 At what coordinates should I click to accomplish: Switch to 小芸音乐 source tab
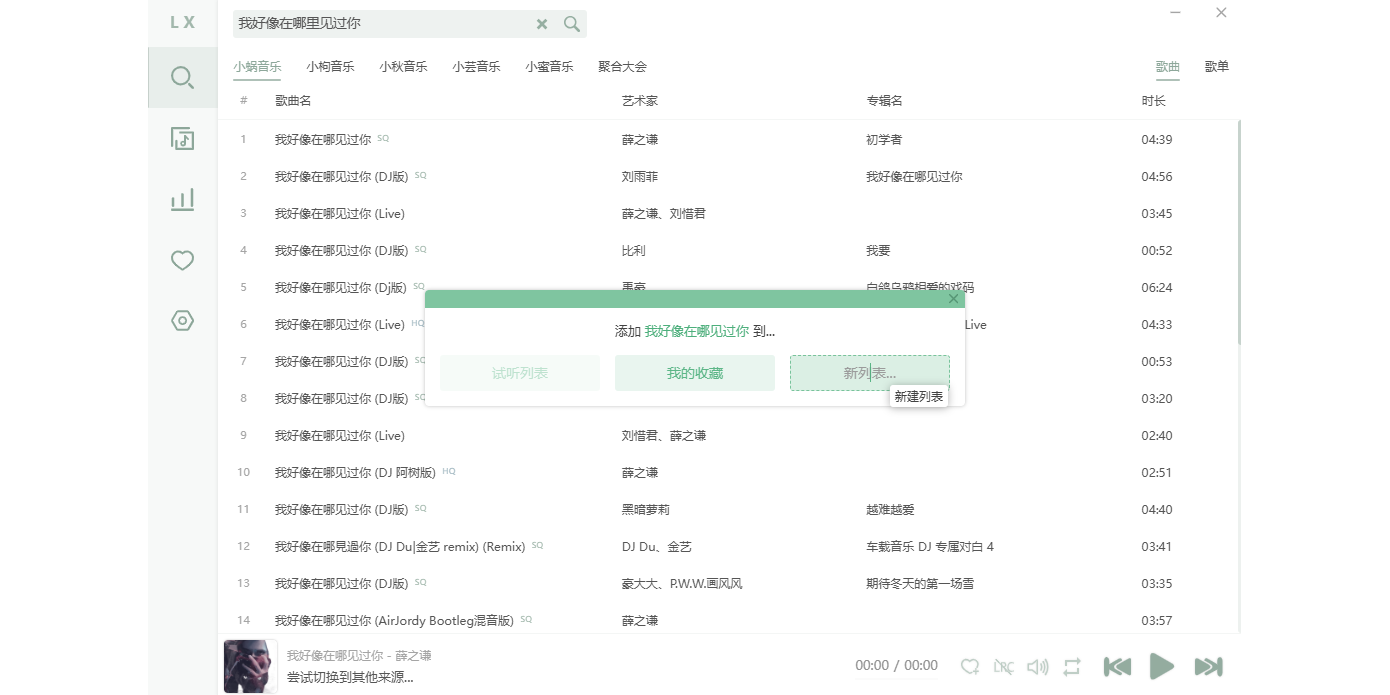tap(476, 67)
